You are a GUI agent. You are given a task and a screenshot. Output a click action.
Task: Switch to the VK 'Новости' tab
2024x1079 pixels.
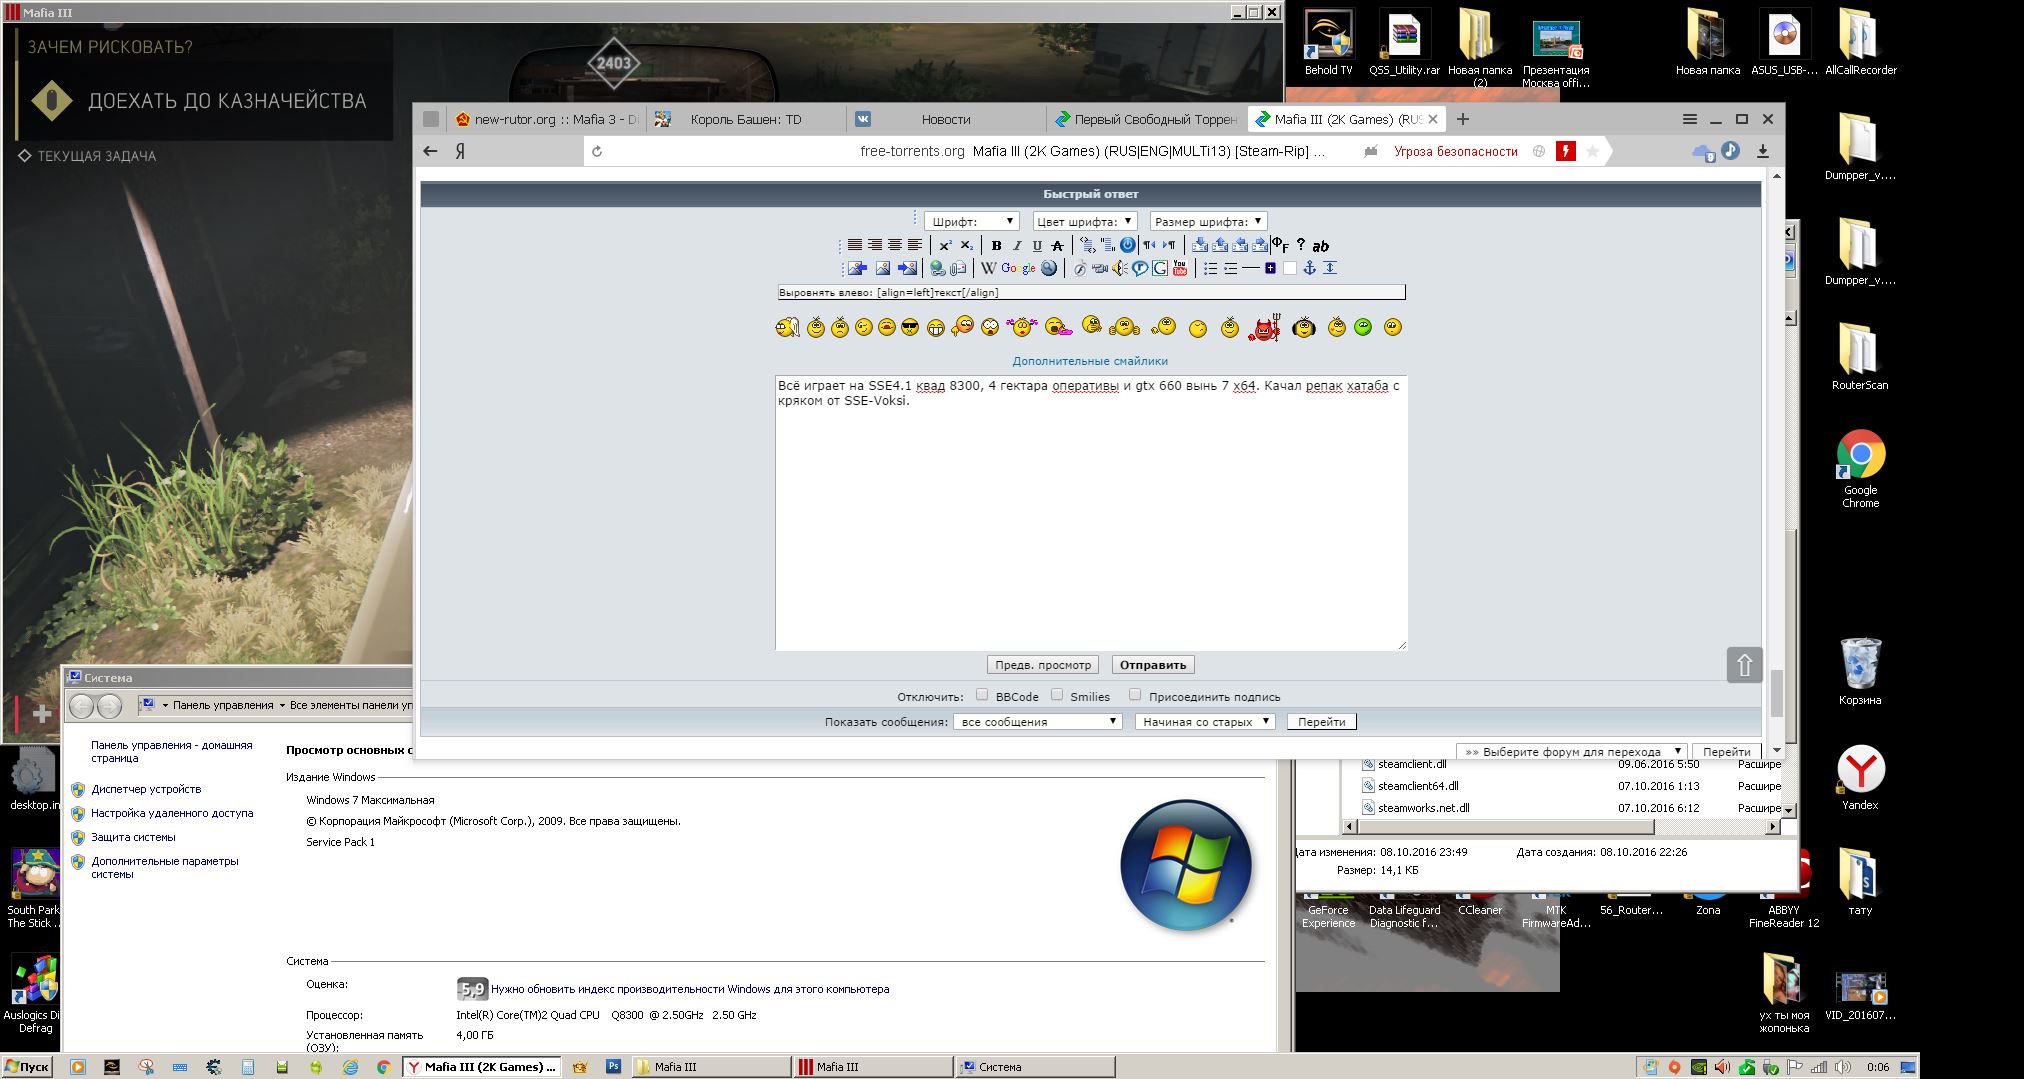[x=945, y=119]
